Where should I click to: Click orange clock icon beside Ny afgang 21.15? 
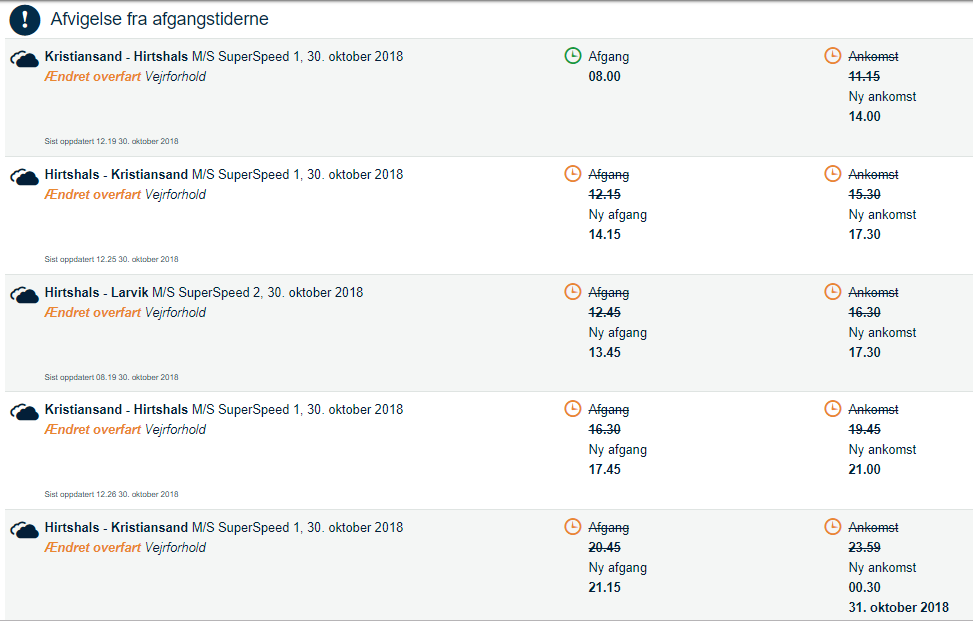click(x=573, y=527)
